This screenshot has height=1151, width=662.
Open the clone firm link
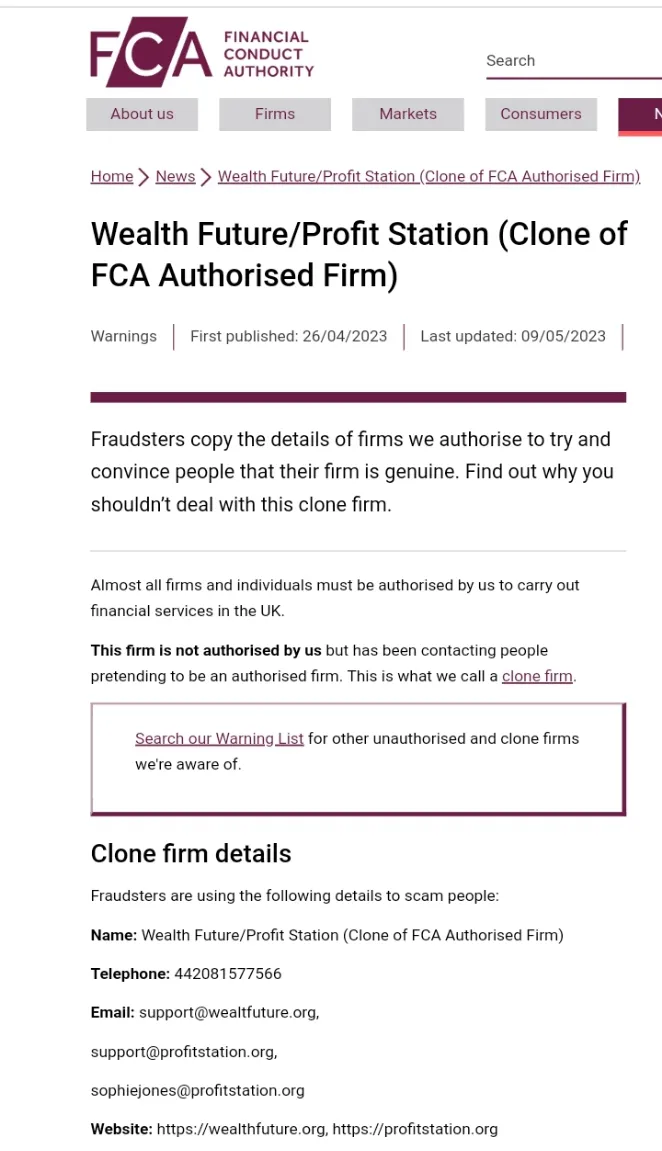pos(537,676)
